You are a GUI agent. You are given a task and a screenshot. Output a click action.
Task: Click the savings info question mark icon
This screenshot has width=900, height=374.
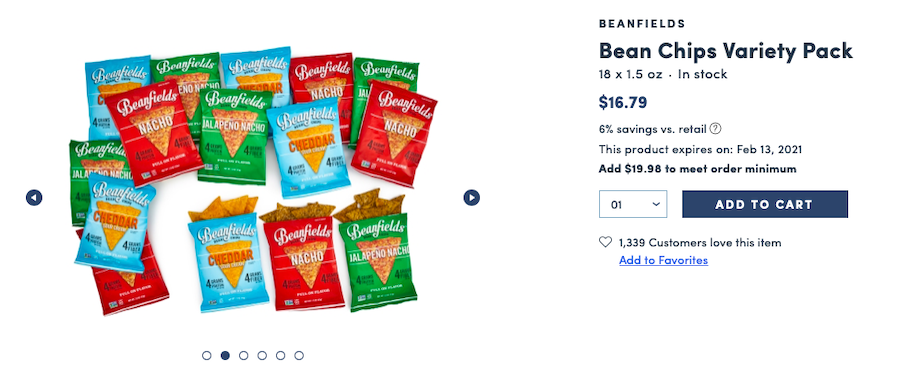pyautogui.click(x=715, y=128)
